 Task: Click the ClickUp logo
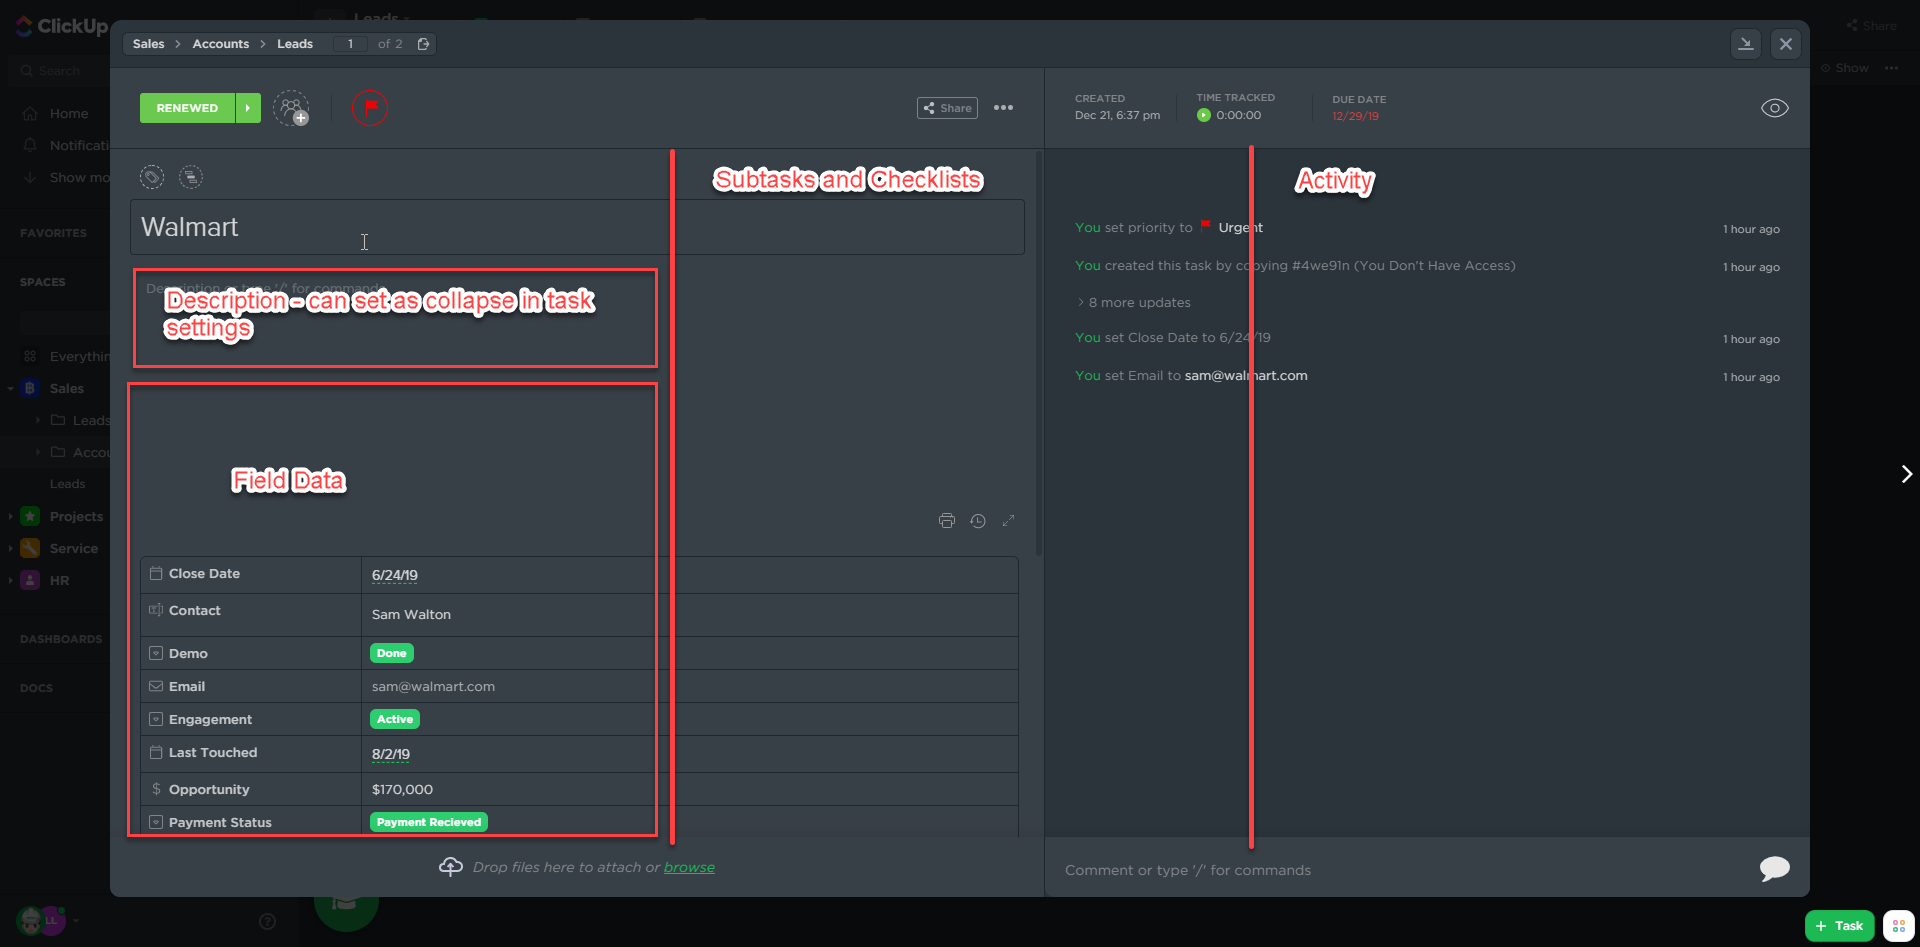(62, 26)
